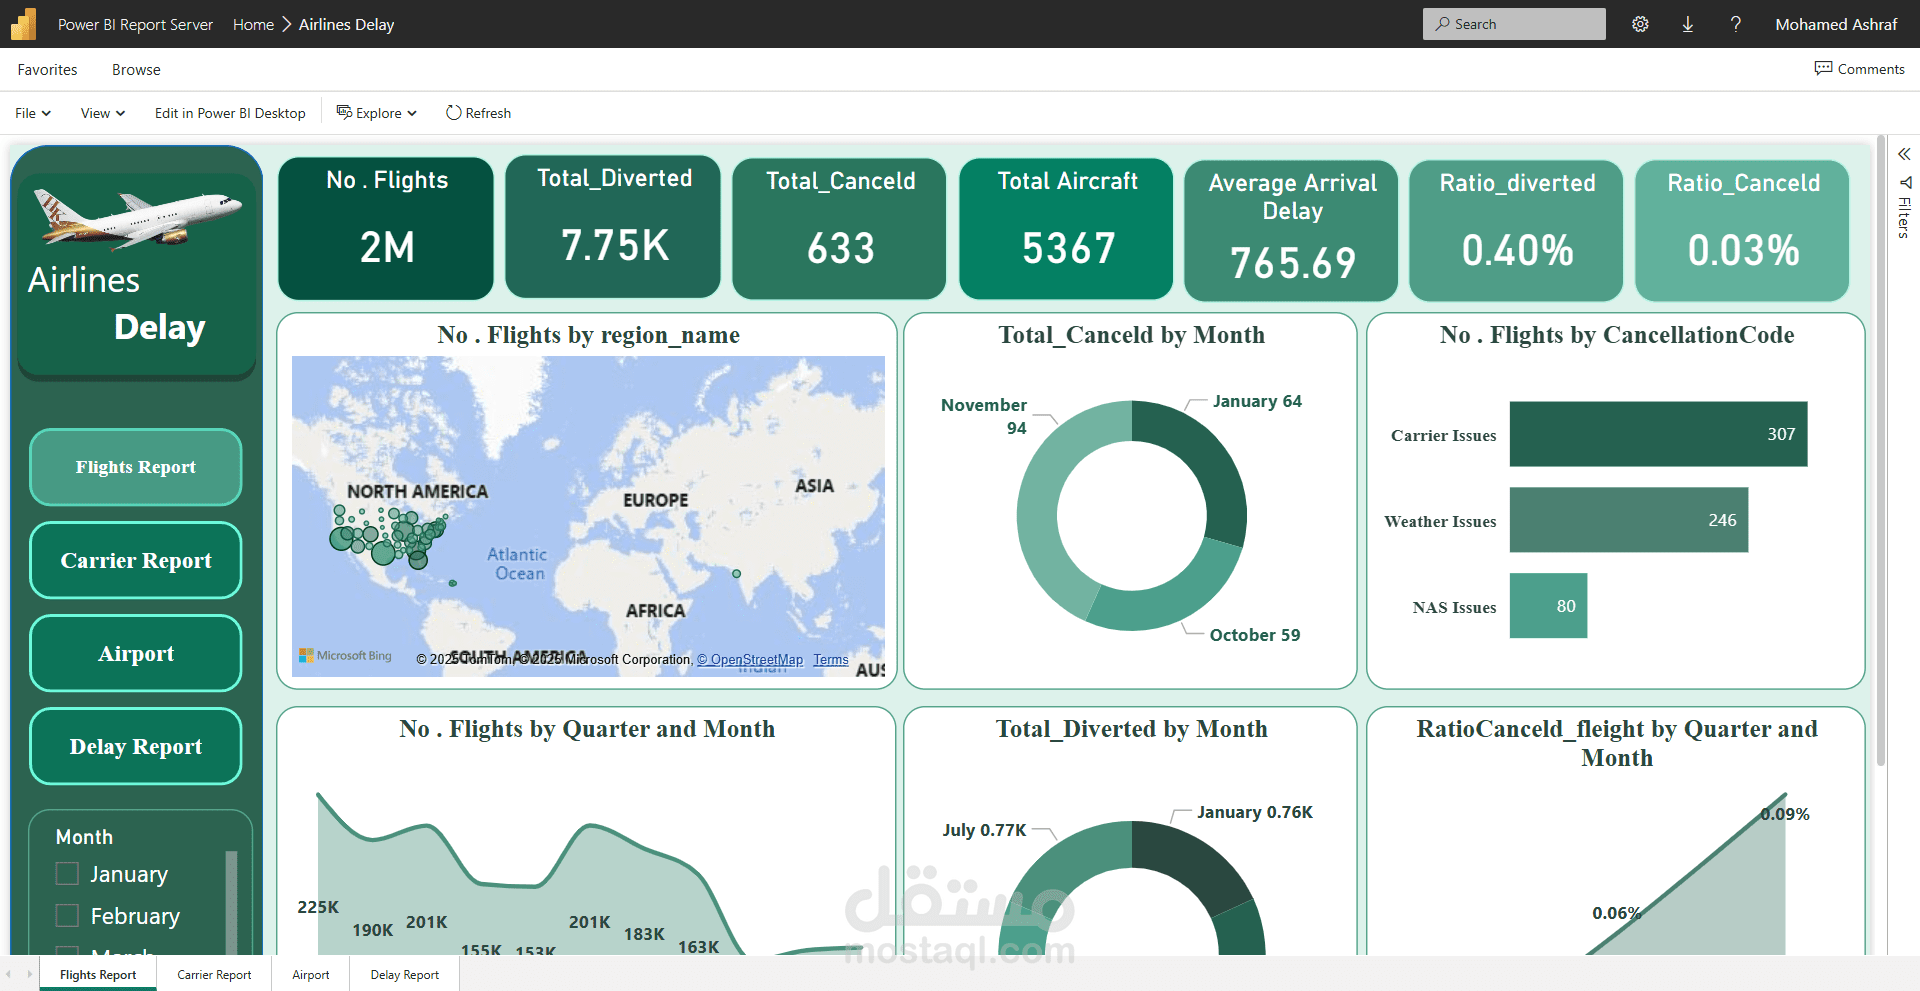The width and height of the screenshot is (1920, 991).
Task: Click the Average Arrival Delay card
Action: tap(1292, 230)
